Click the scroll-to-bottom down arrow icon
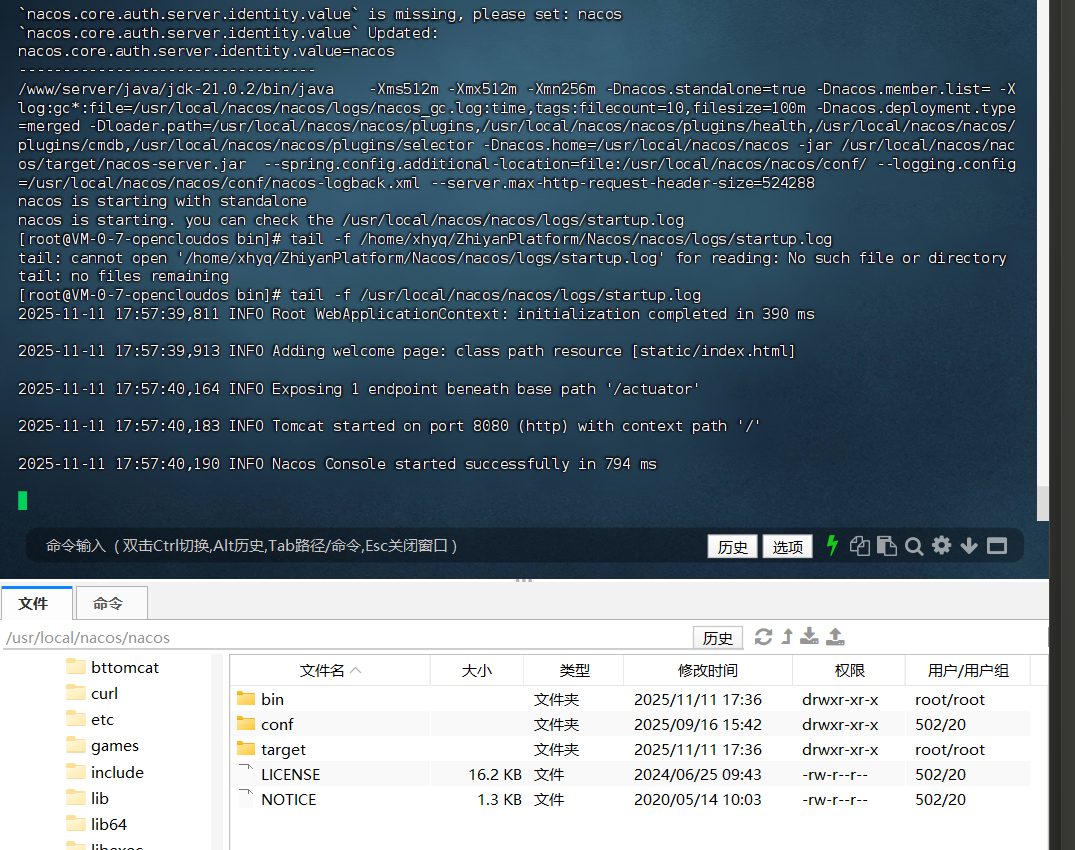 [x=968, y=546]
